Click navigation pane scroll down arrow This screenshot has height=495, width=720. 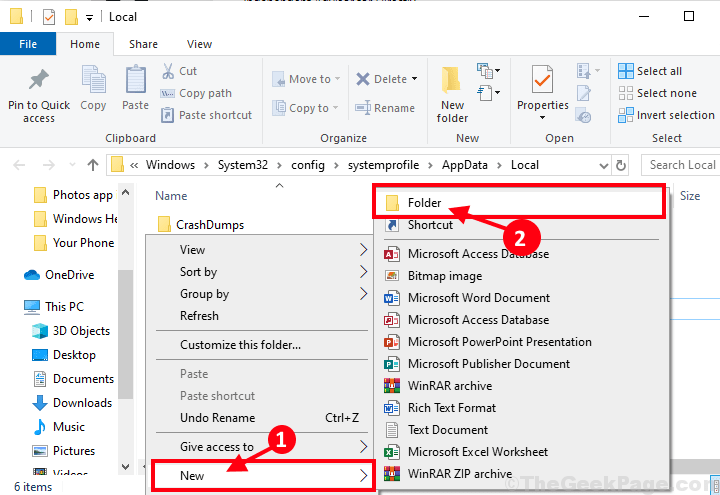coord(126,467)
